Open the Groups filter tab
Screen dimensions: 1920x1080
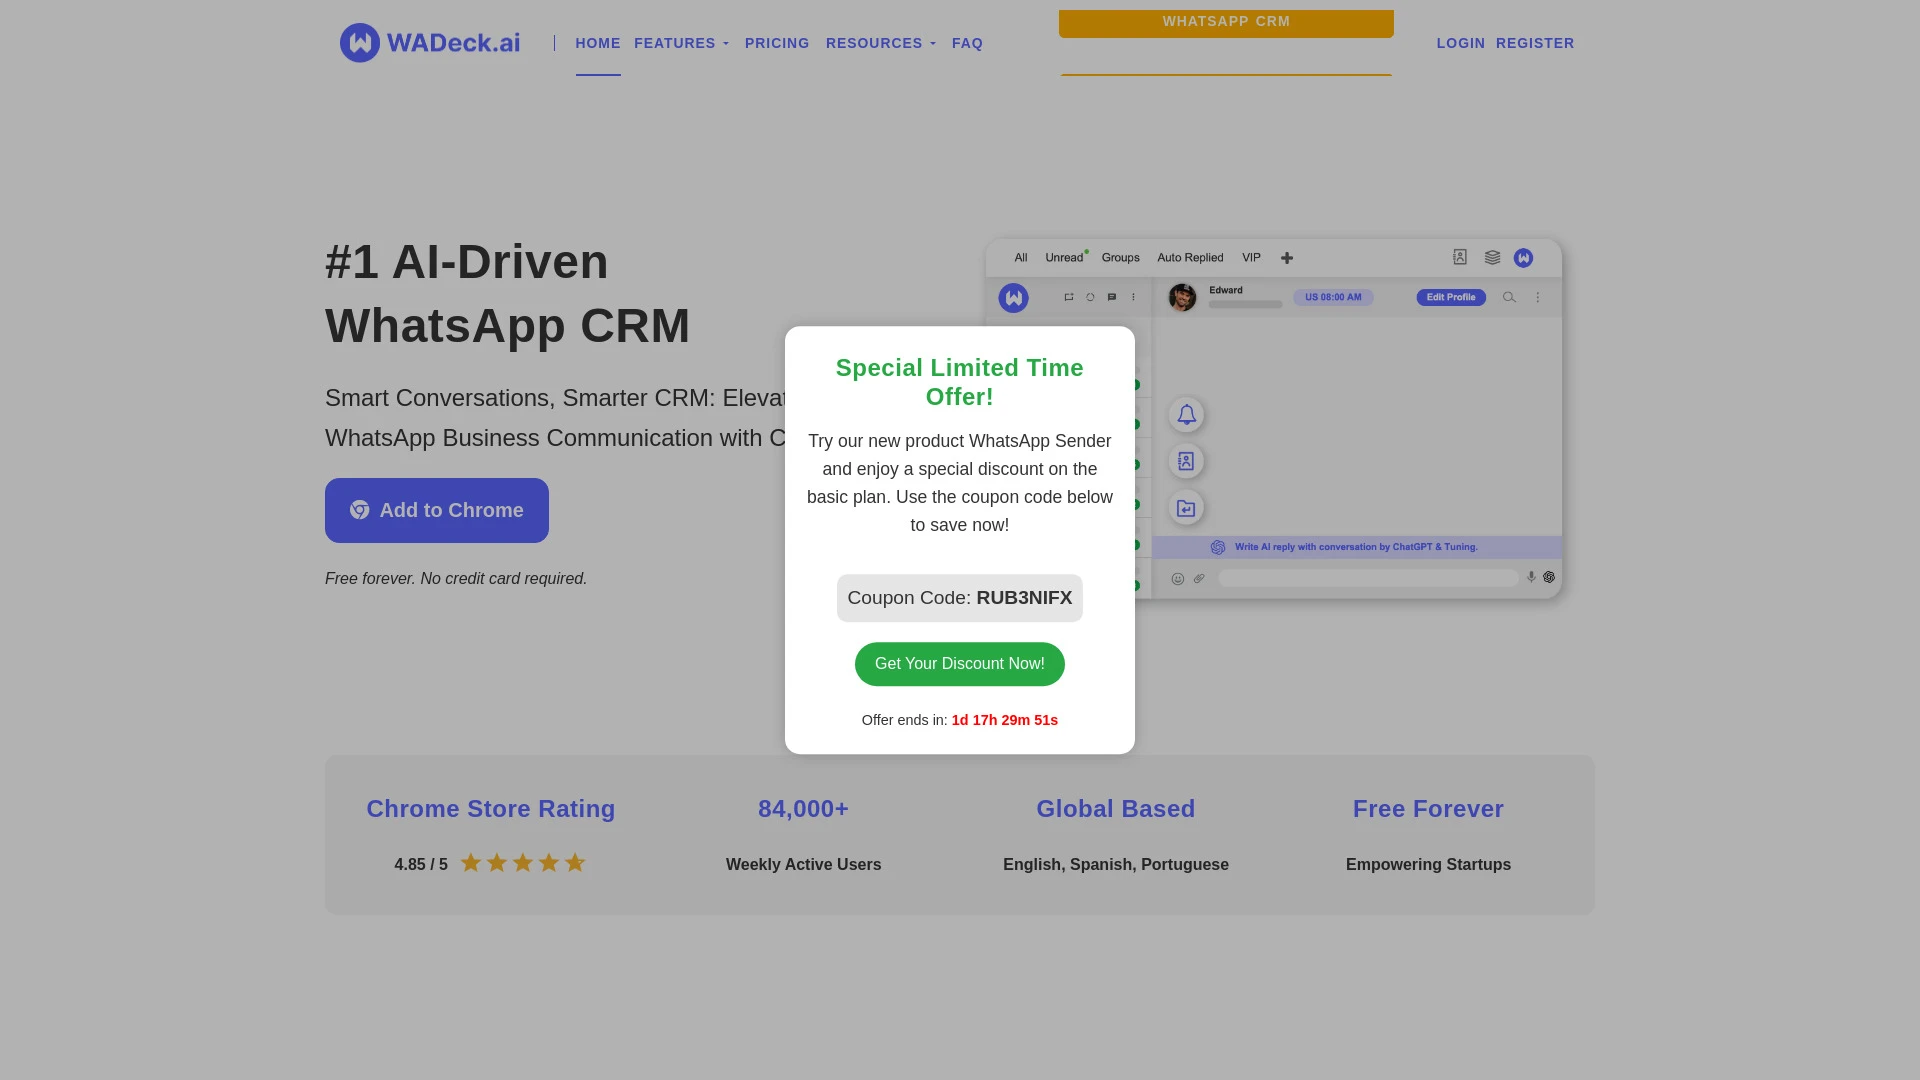[x=1120, y=257]
